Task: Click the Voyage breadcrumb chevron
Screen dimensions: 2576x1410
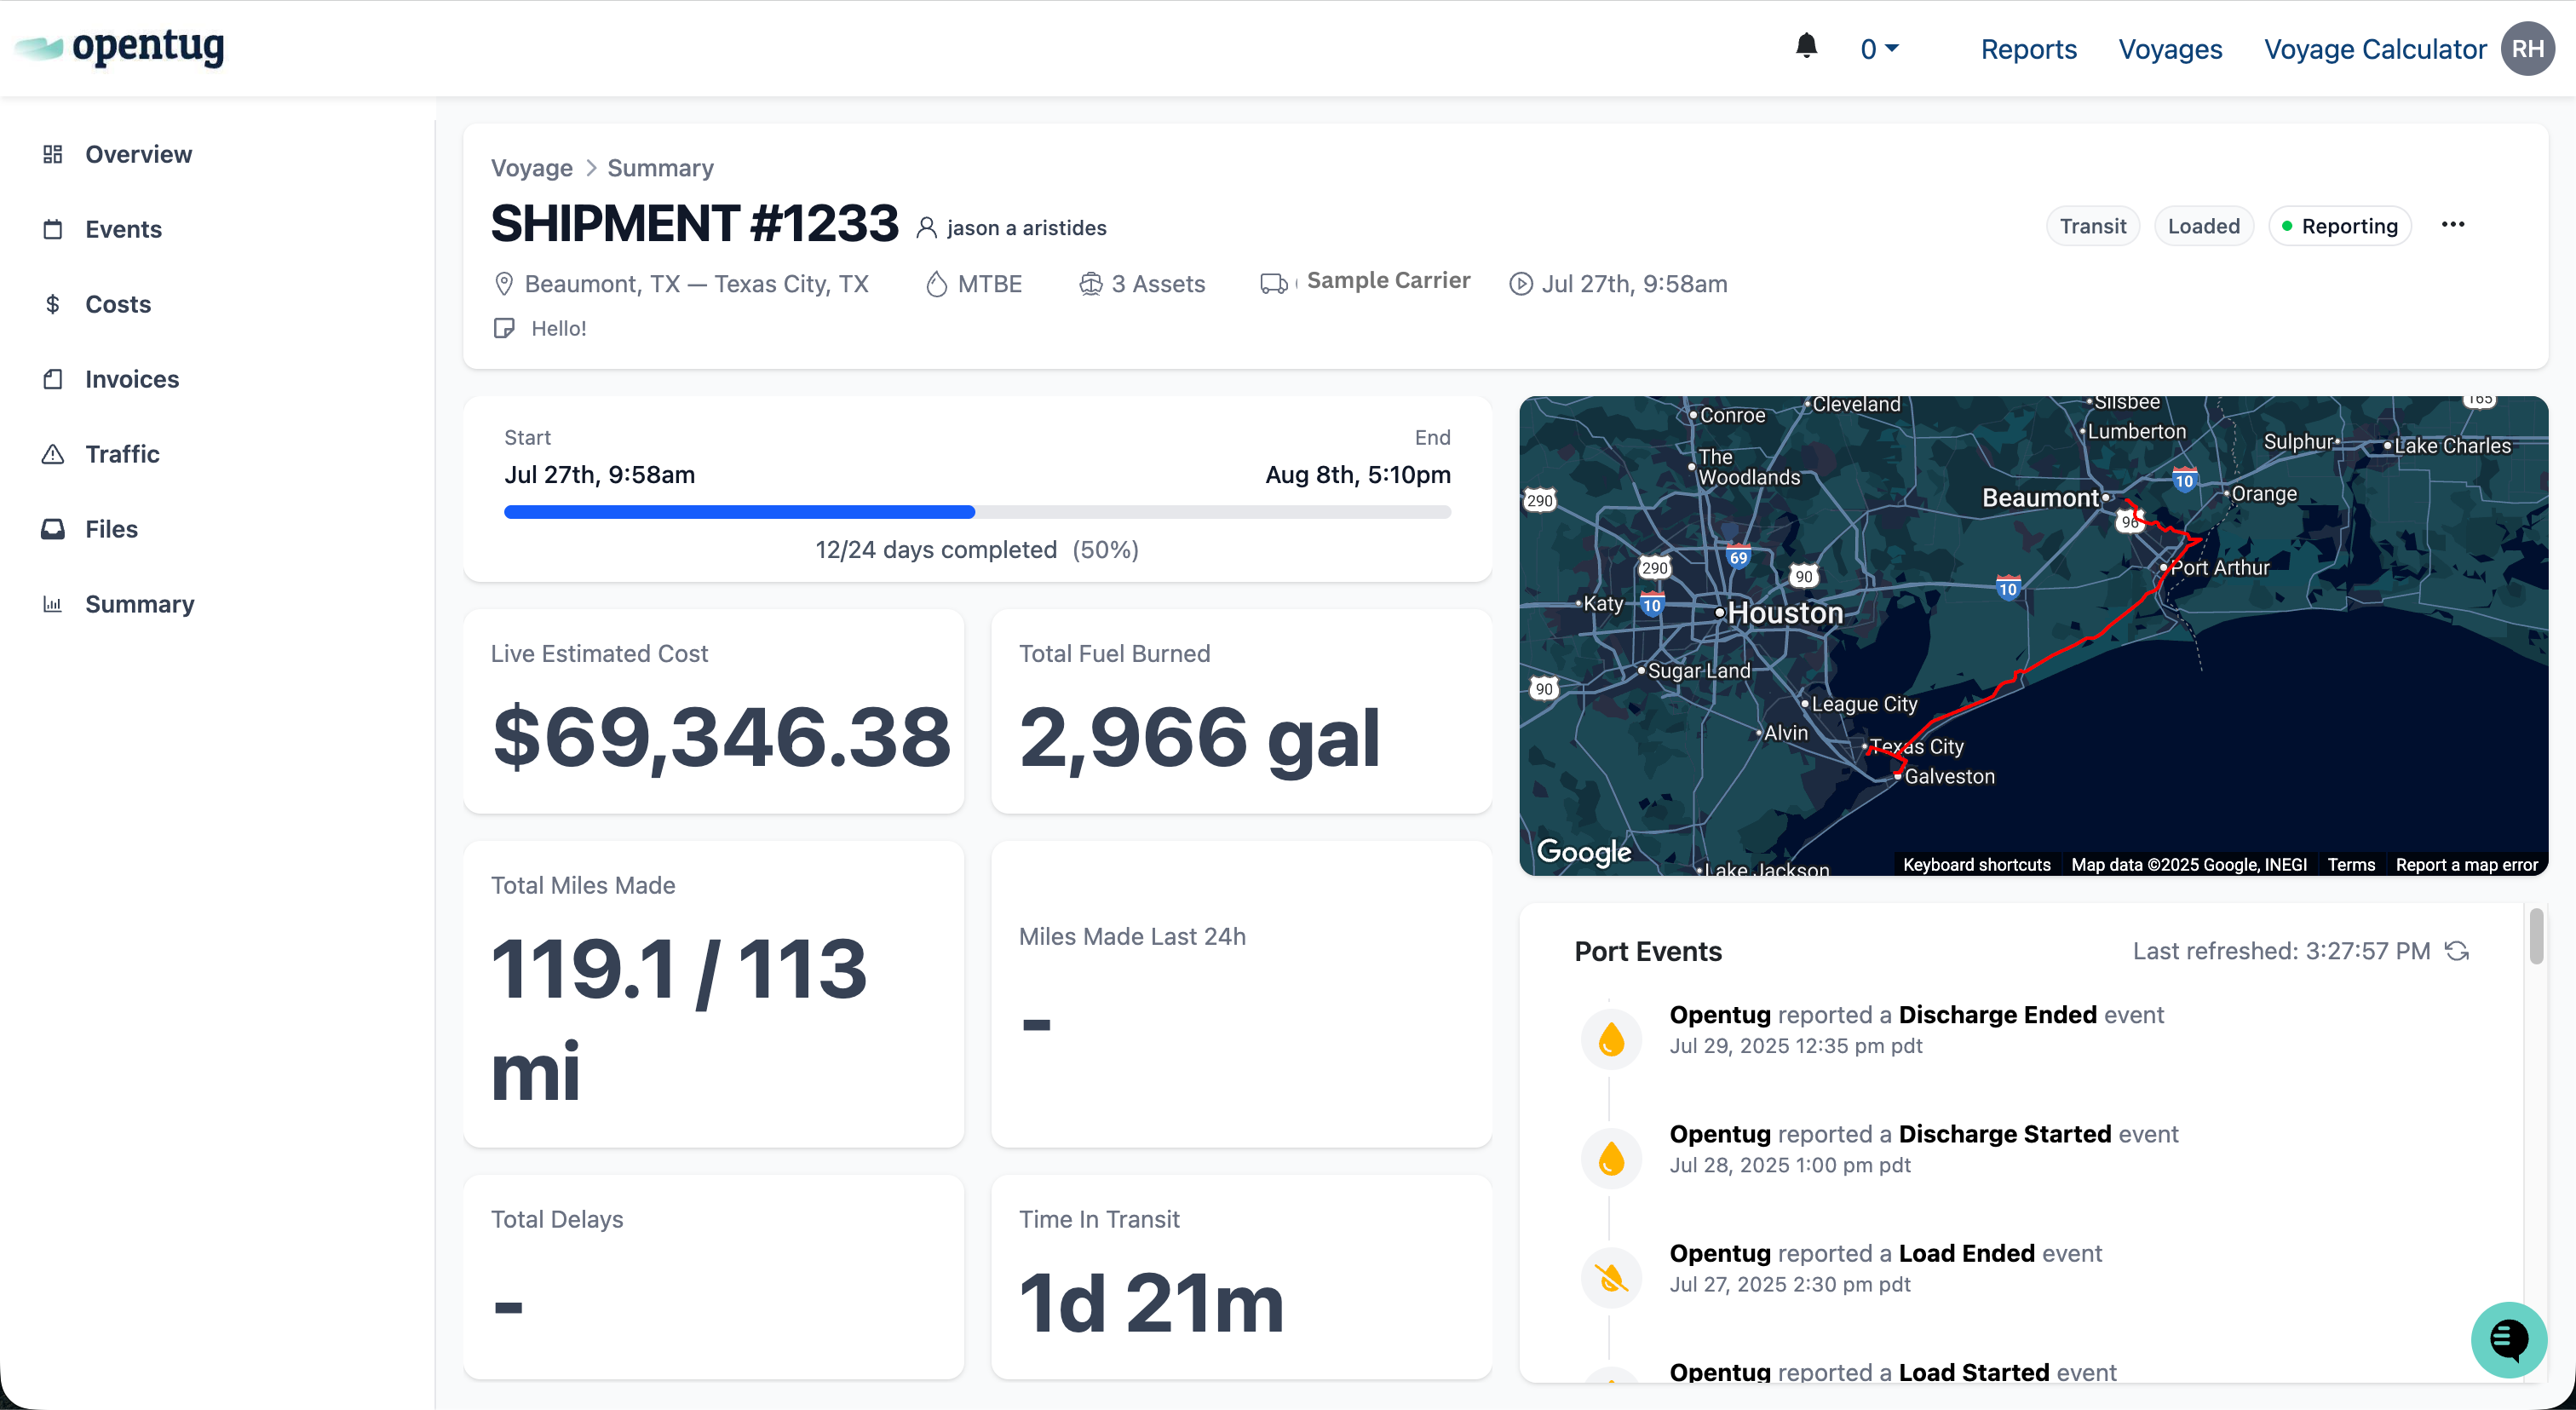Action: coord(590,168)
